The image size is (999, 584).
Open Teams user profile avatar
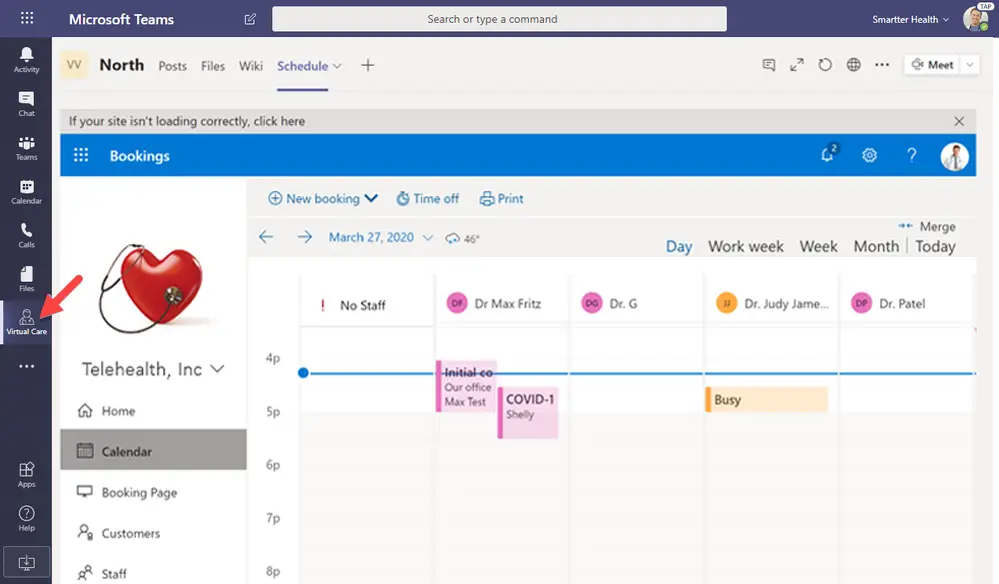click(975, 18)
